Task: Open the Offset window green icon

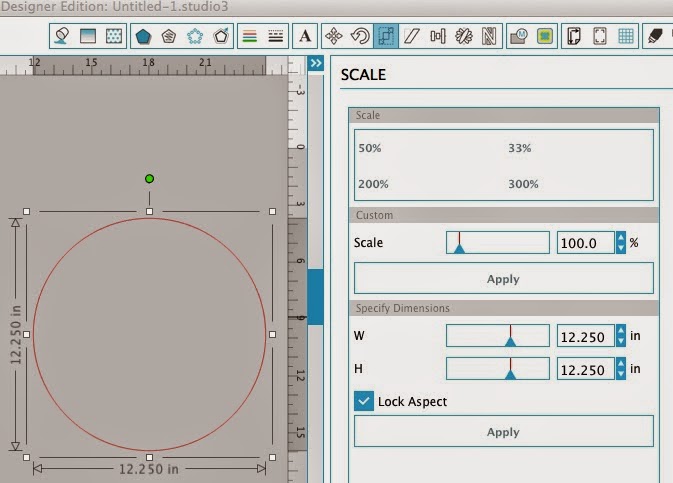Action: (x=545, y=36)
